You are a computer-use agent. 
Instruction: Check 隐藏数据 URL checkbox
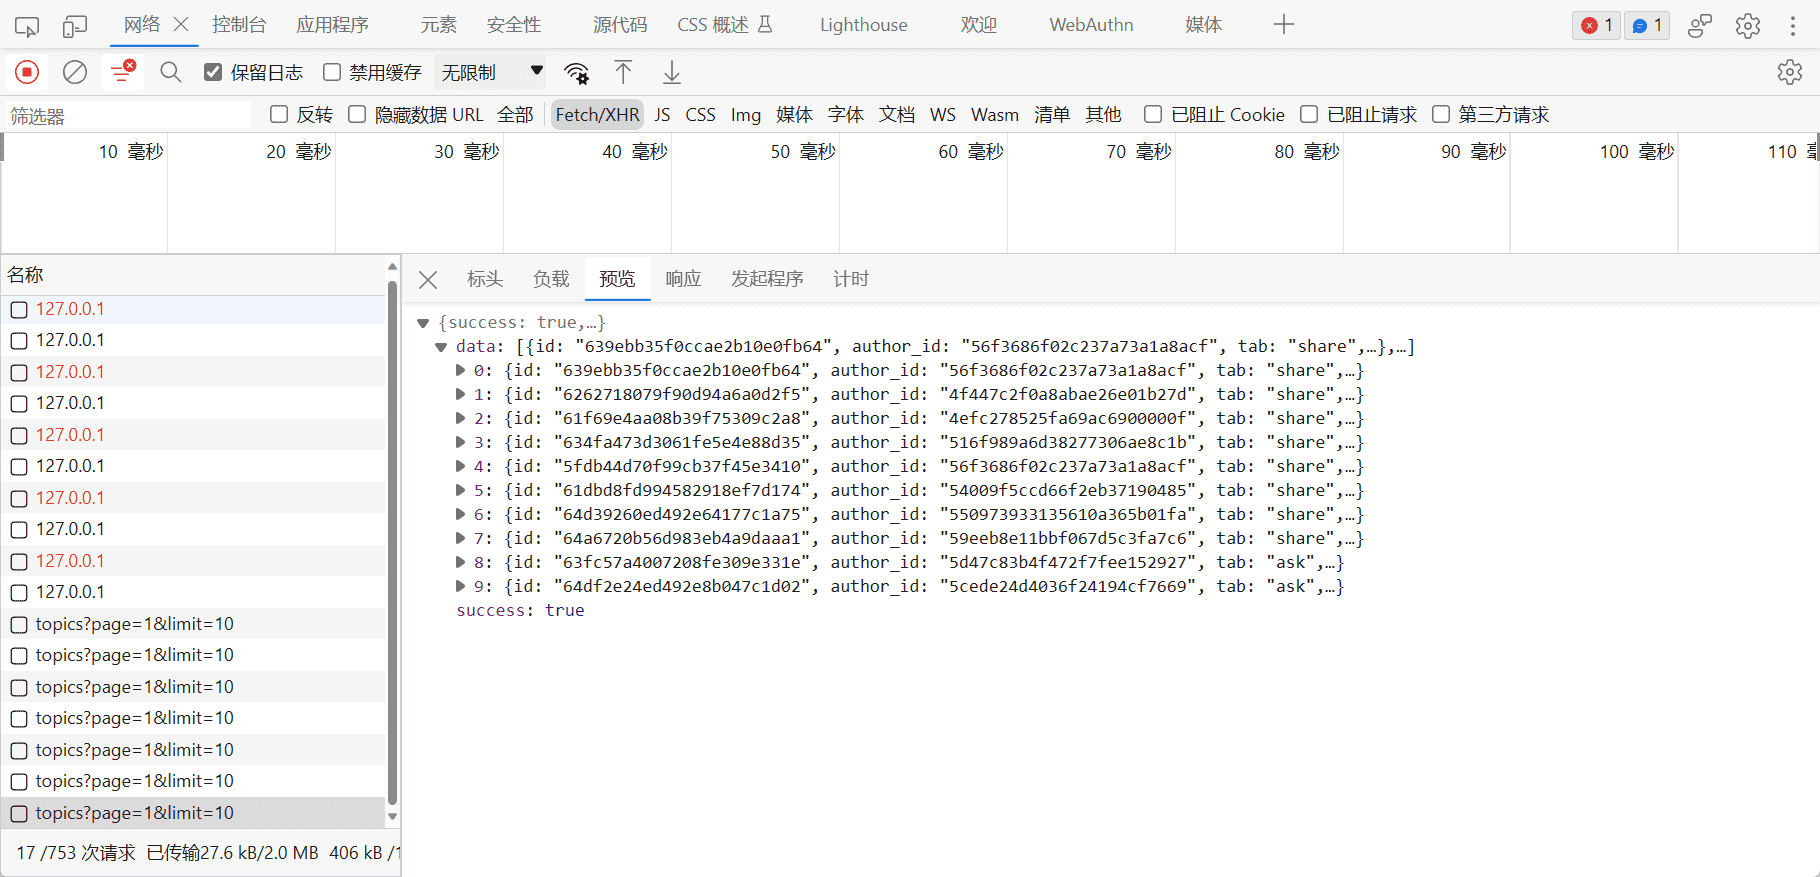(x=357, y=114)
